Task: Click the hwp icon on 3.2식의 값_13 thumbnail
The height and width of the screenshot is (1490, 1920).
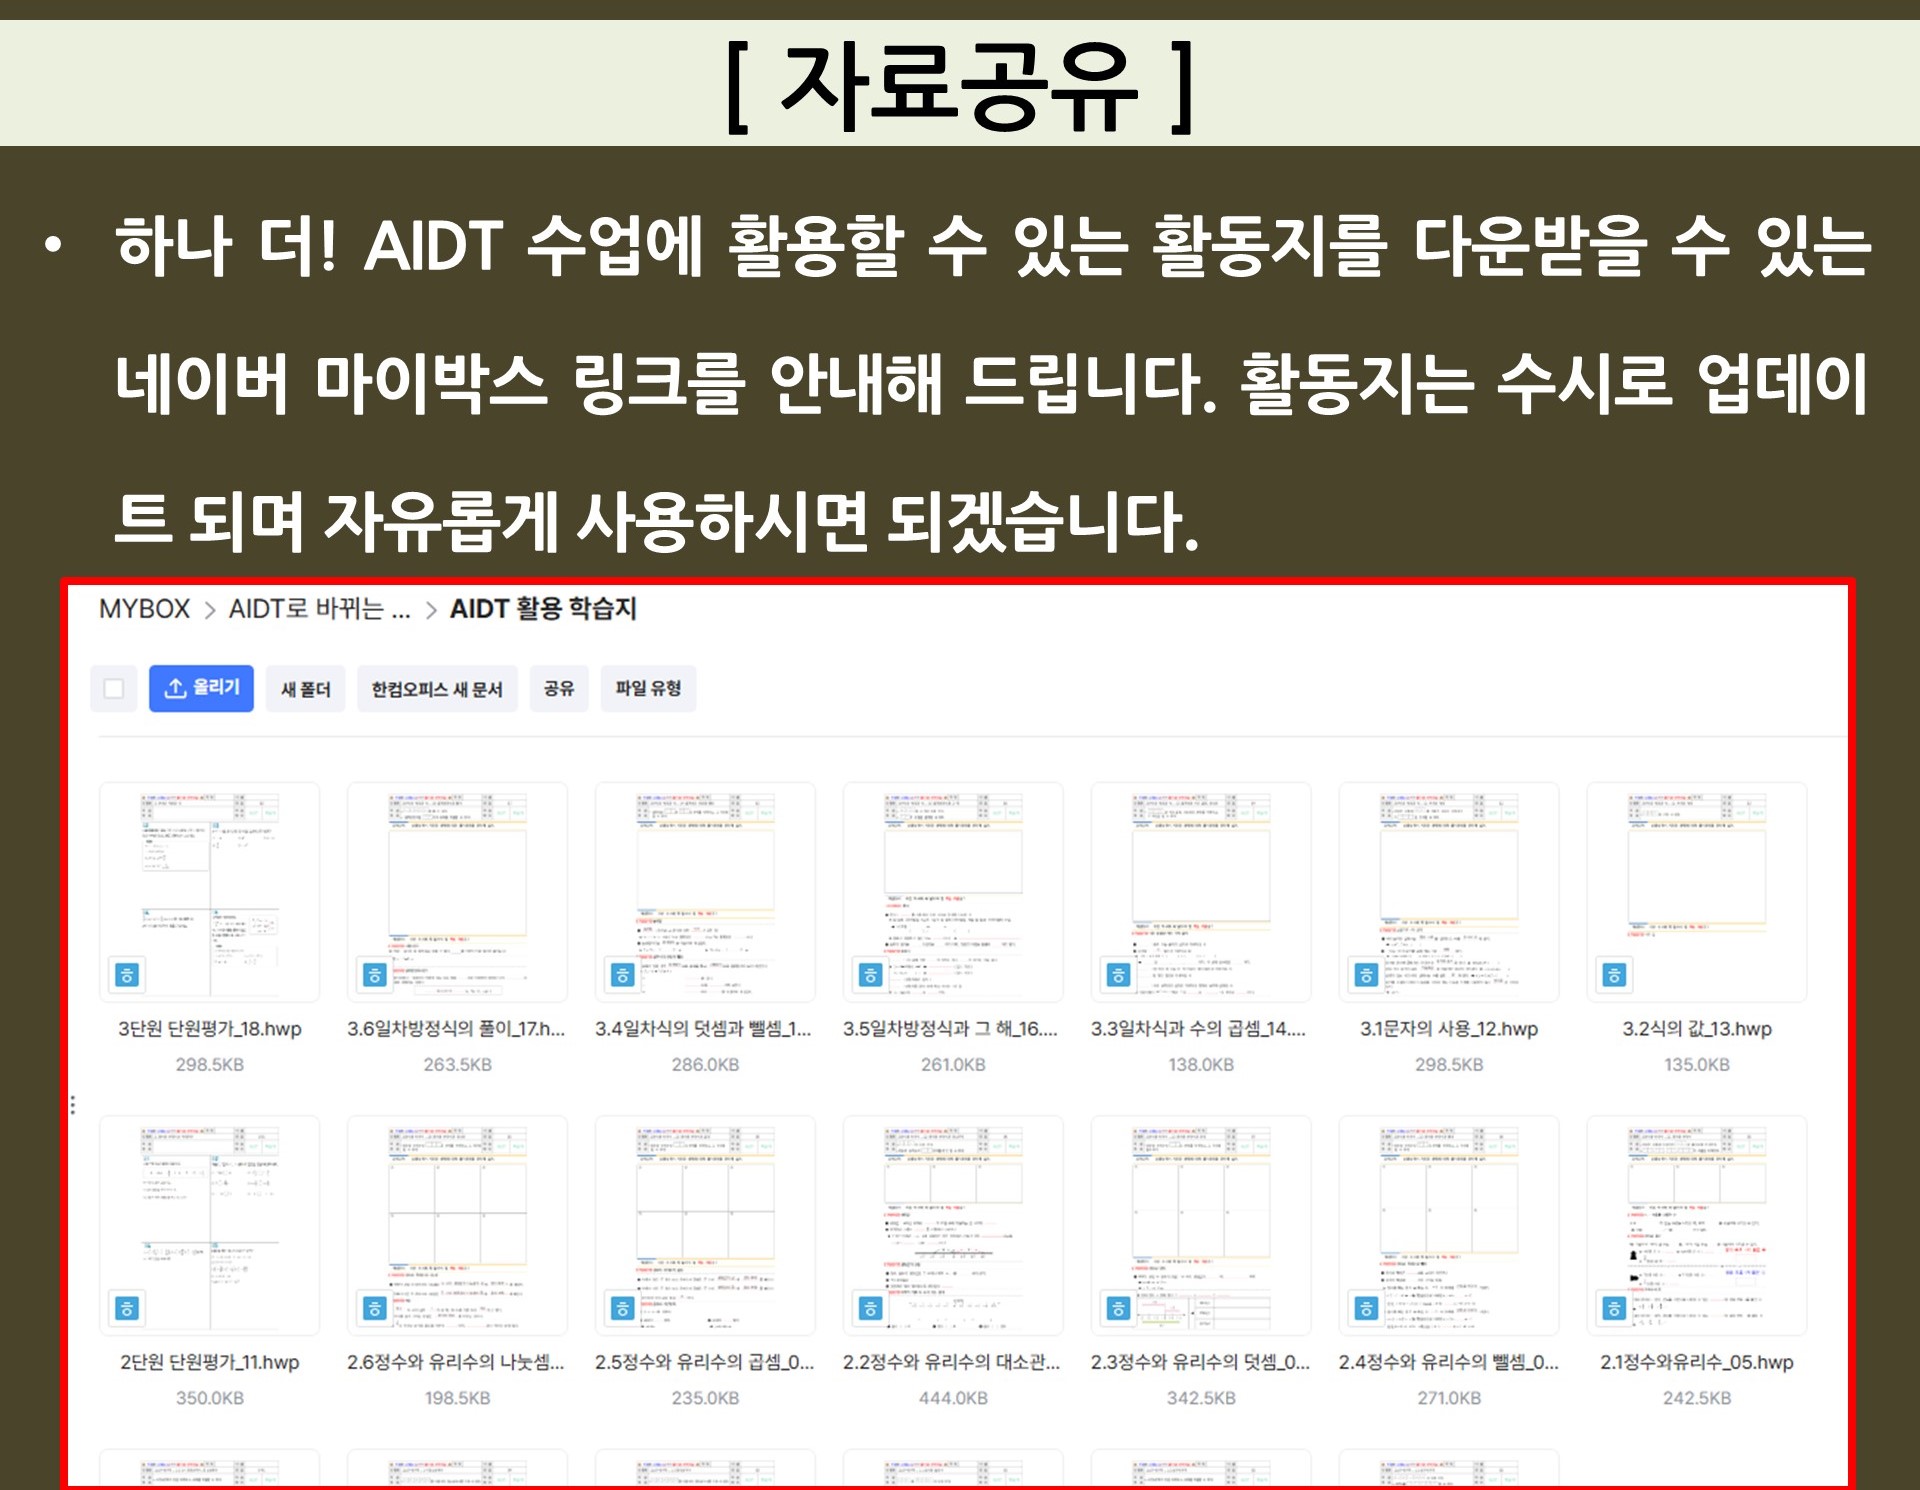Action: 1614,975
